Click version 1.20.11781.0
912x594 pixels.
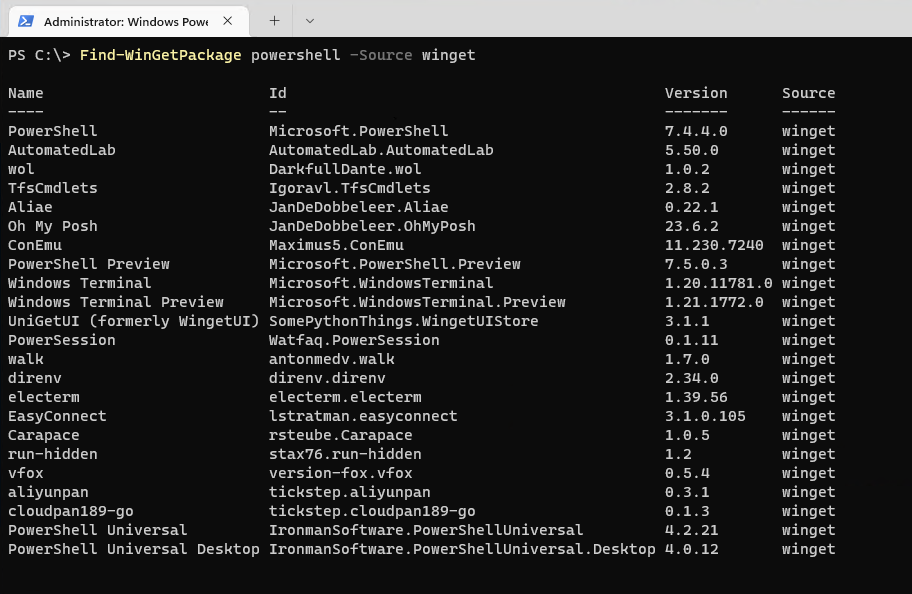[x=718, y=283]
